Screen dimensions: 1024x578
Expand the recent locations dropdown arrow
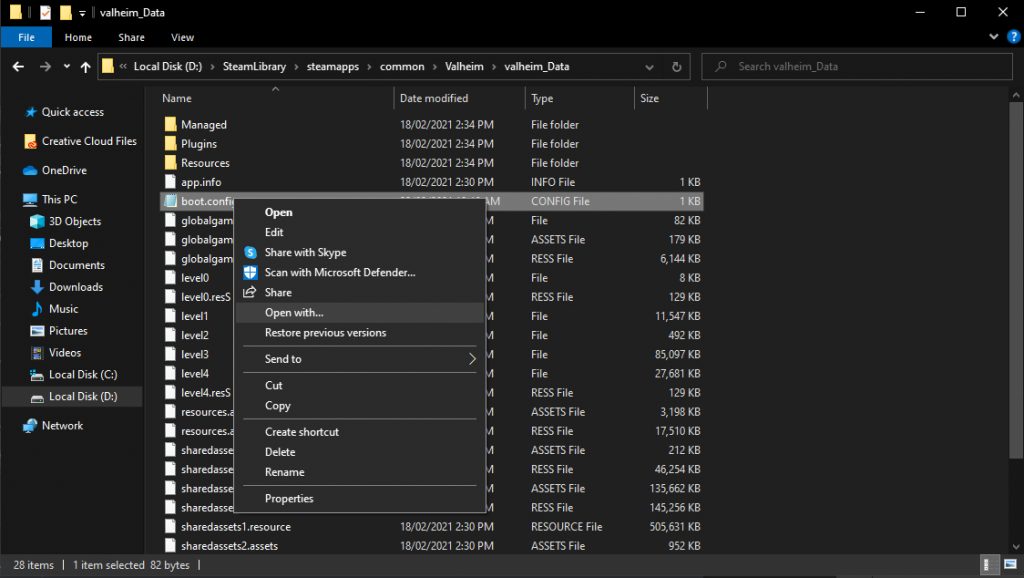point(65,67)
